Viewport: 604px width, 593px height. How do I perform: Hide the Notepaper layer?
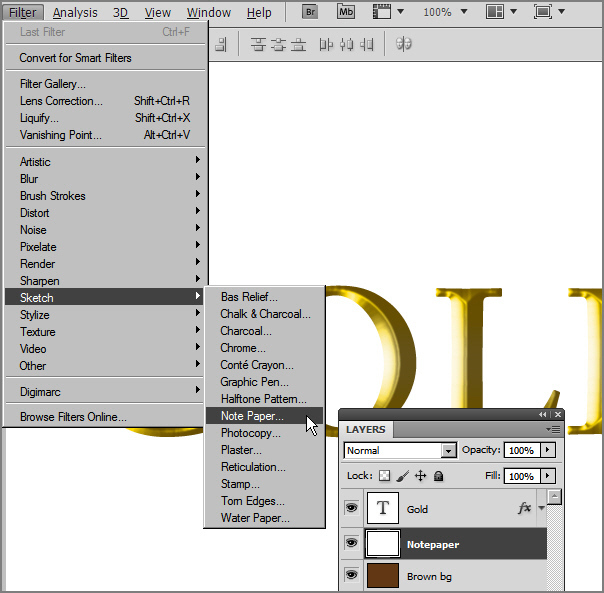pos(351,543)
